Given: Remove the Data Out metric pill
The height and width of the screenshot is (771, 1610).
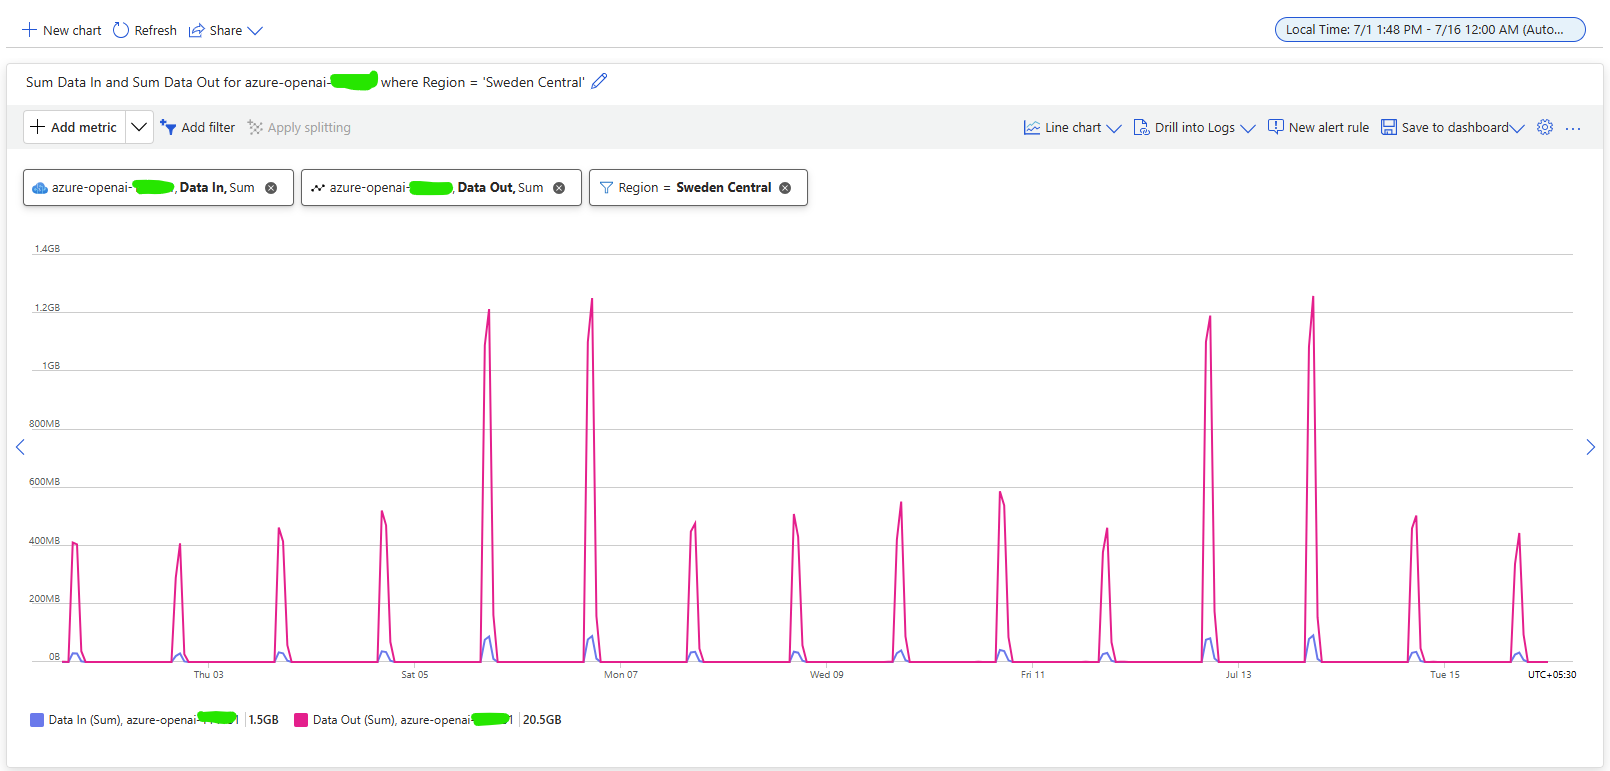Looking at the screenshot, I should [559, 188].
